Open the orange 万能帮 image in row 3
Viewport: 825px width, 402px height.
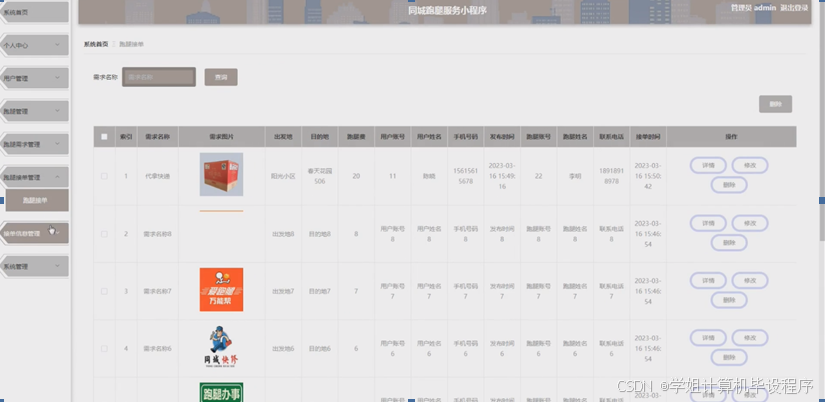click(222, 289)
